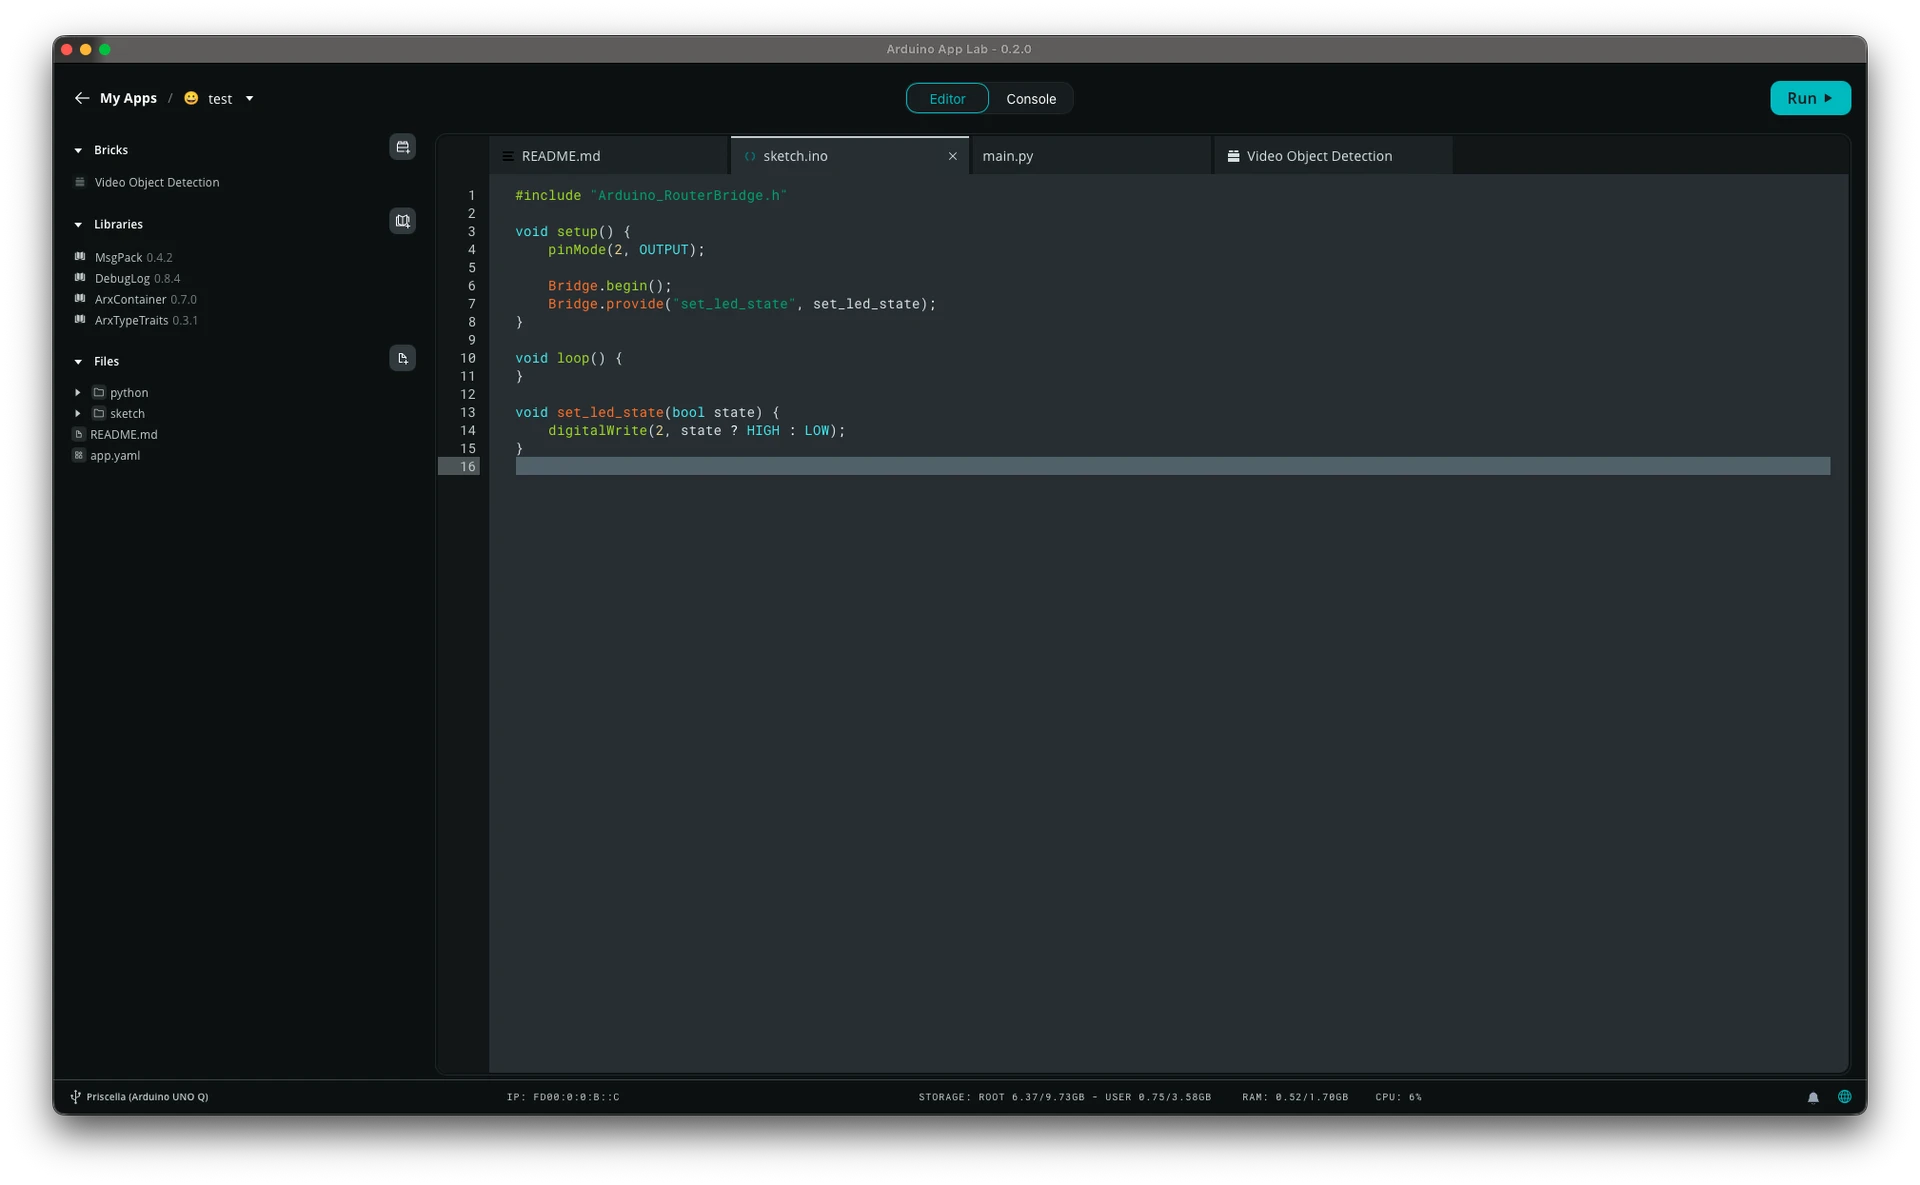Open the README.md tab
The image size is (1920, 1185).
560,156
